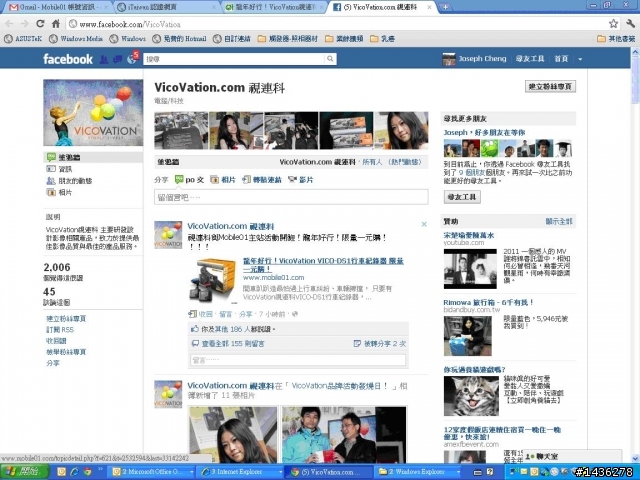
Task: Show all sponsored ads link
Action: coord(559,222)
